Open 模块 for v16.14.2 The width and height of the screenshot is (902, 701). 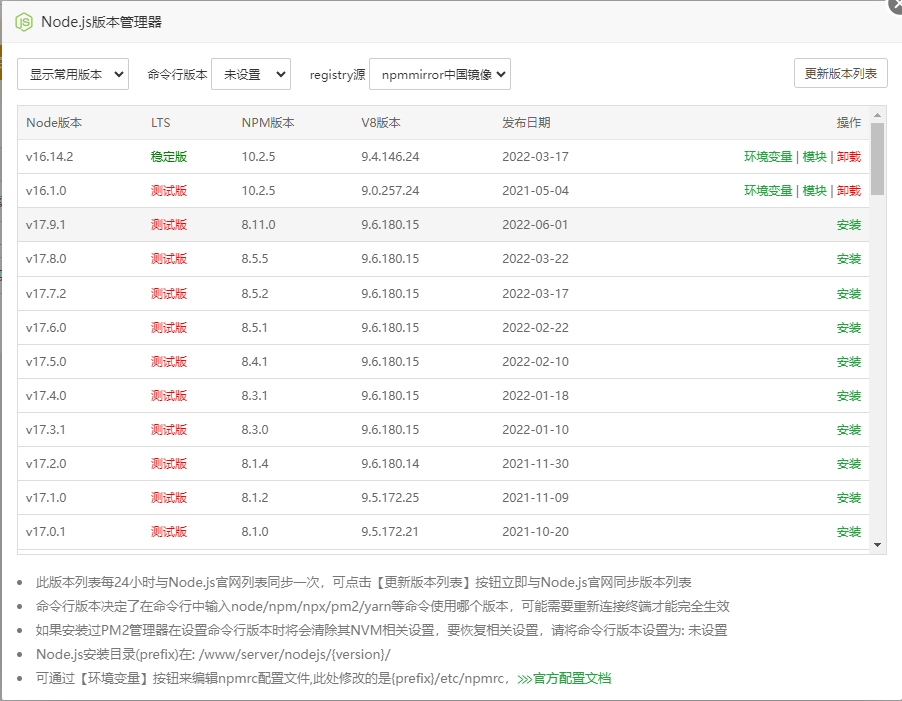pyautogui.click(x=814, y=156)
